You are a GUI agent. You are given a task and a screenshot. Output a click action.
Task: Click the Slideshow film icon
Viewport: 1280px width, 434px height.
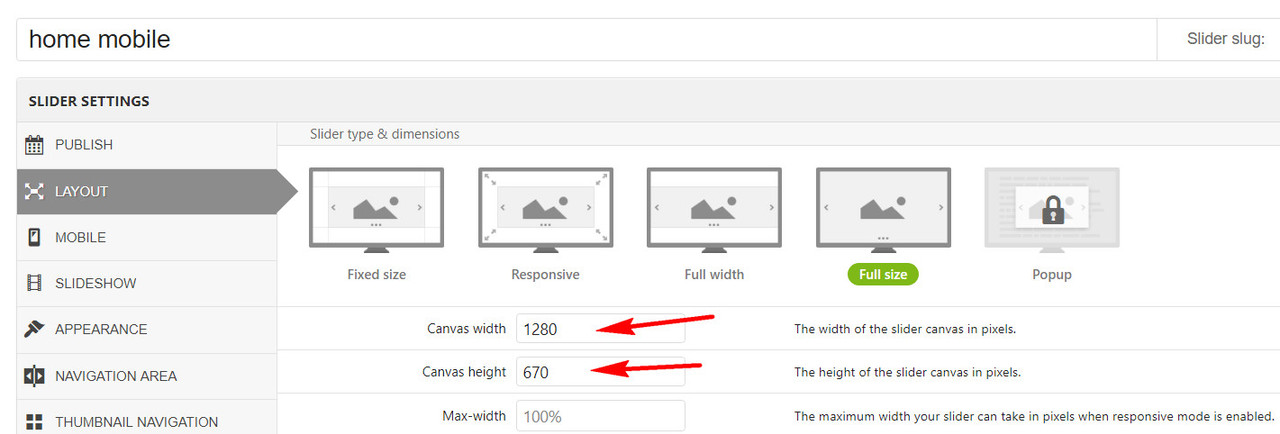[34, 283]
